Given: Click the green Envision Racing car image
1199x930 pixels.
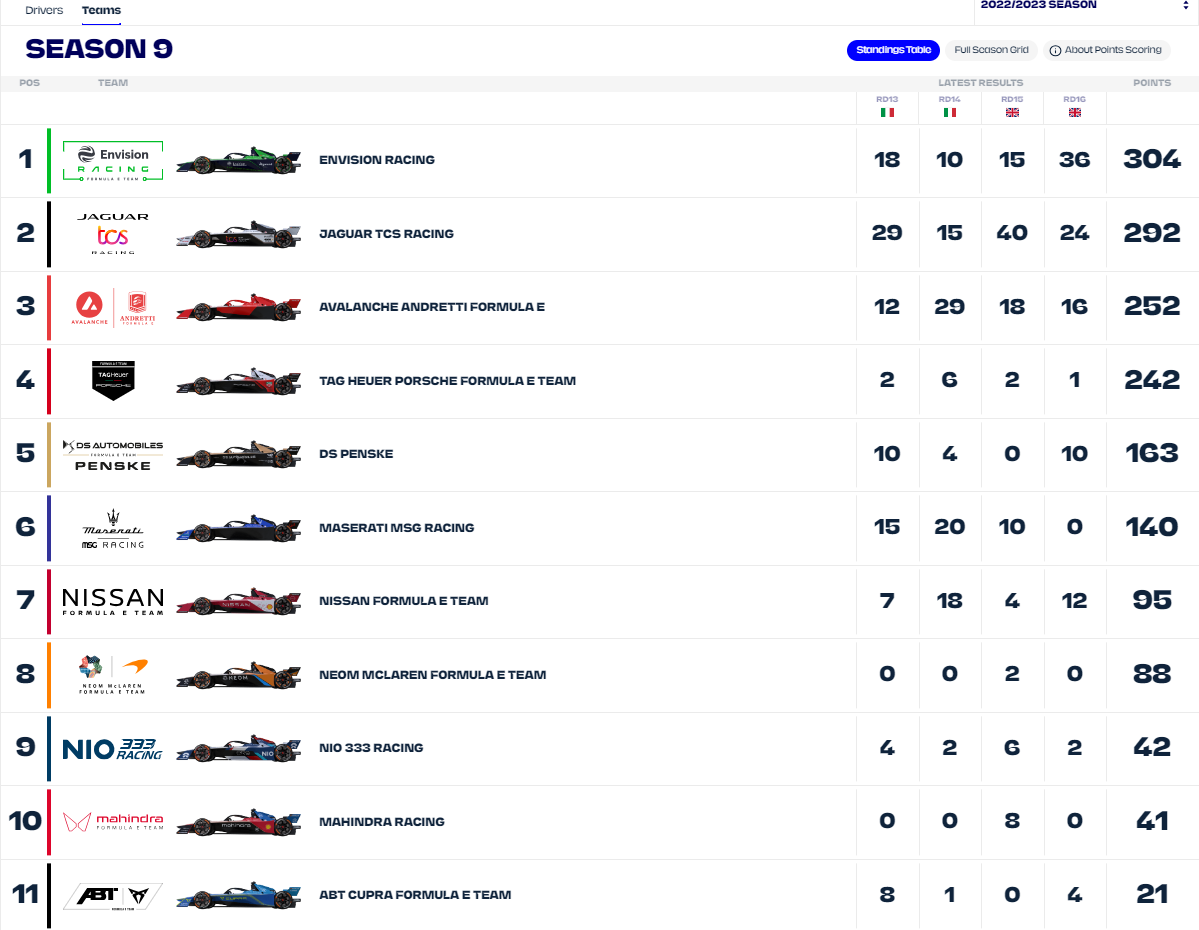Looking at the screenshot, I should (239, 161).
